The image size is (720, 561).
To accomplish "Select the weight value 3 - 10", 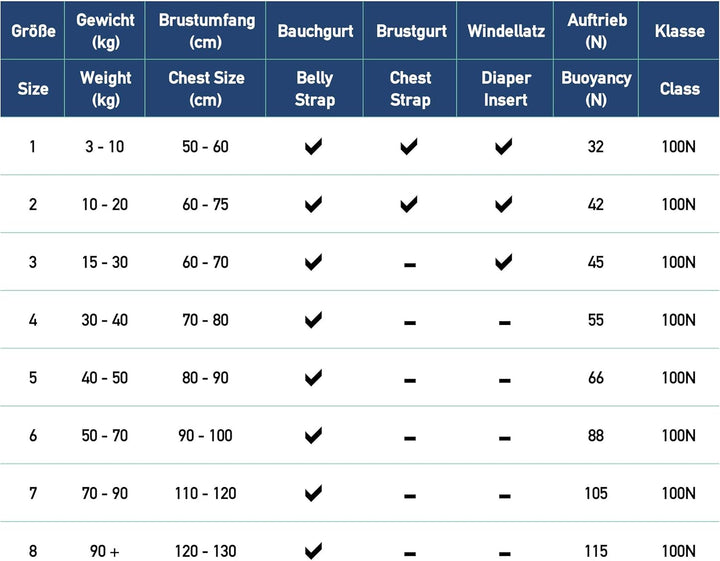I will 105,146.
